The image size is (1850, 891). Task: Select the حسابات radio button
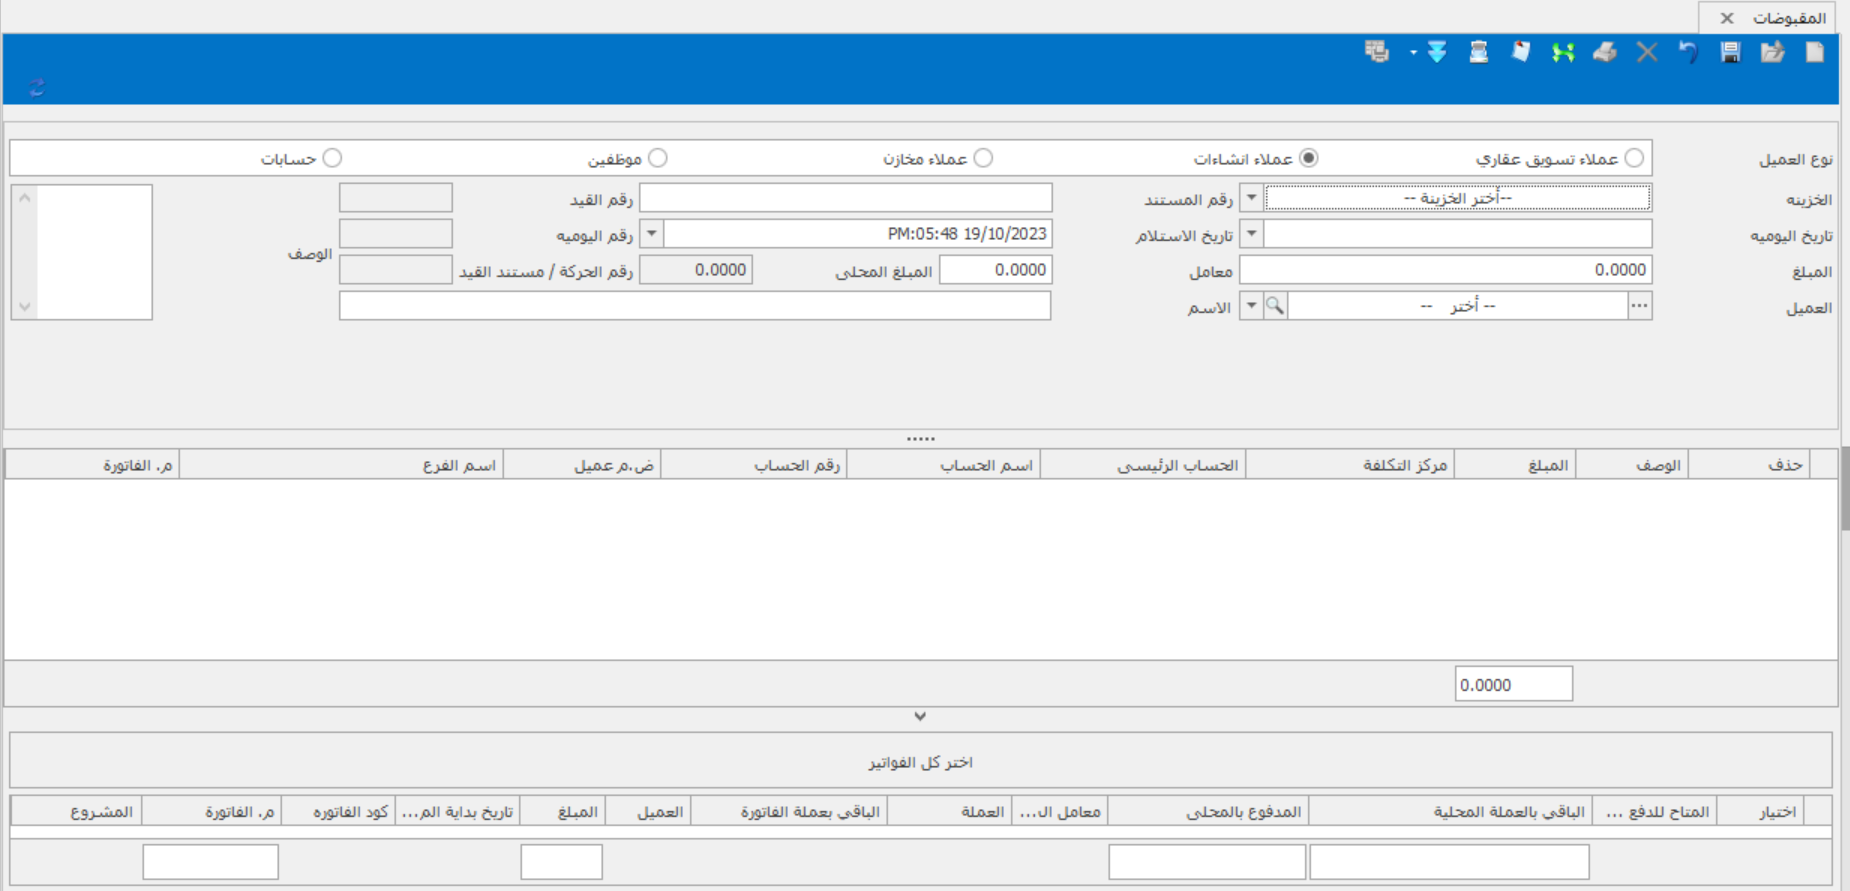click(x=332, y=158)
